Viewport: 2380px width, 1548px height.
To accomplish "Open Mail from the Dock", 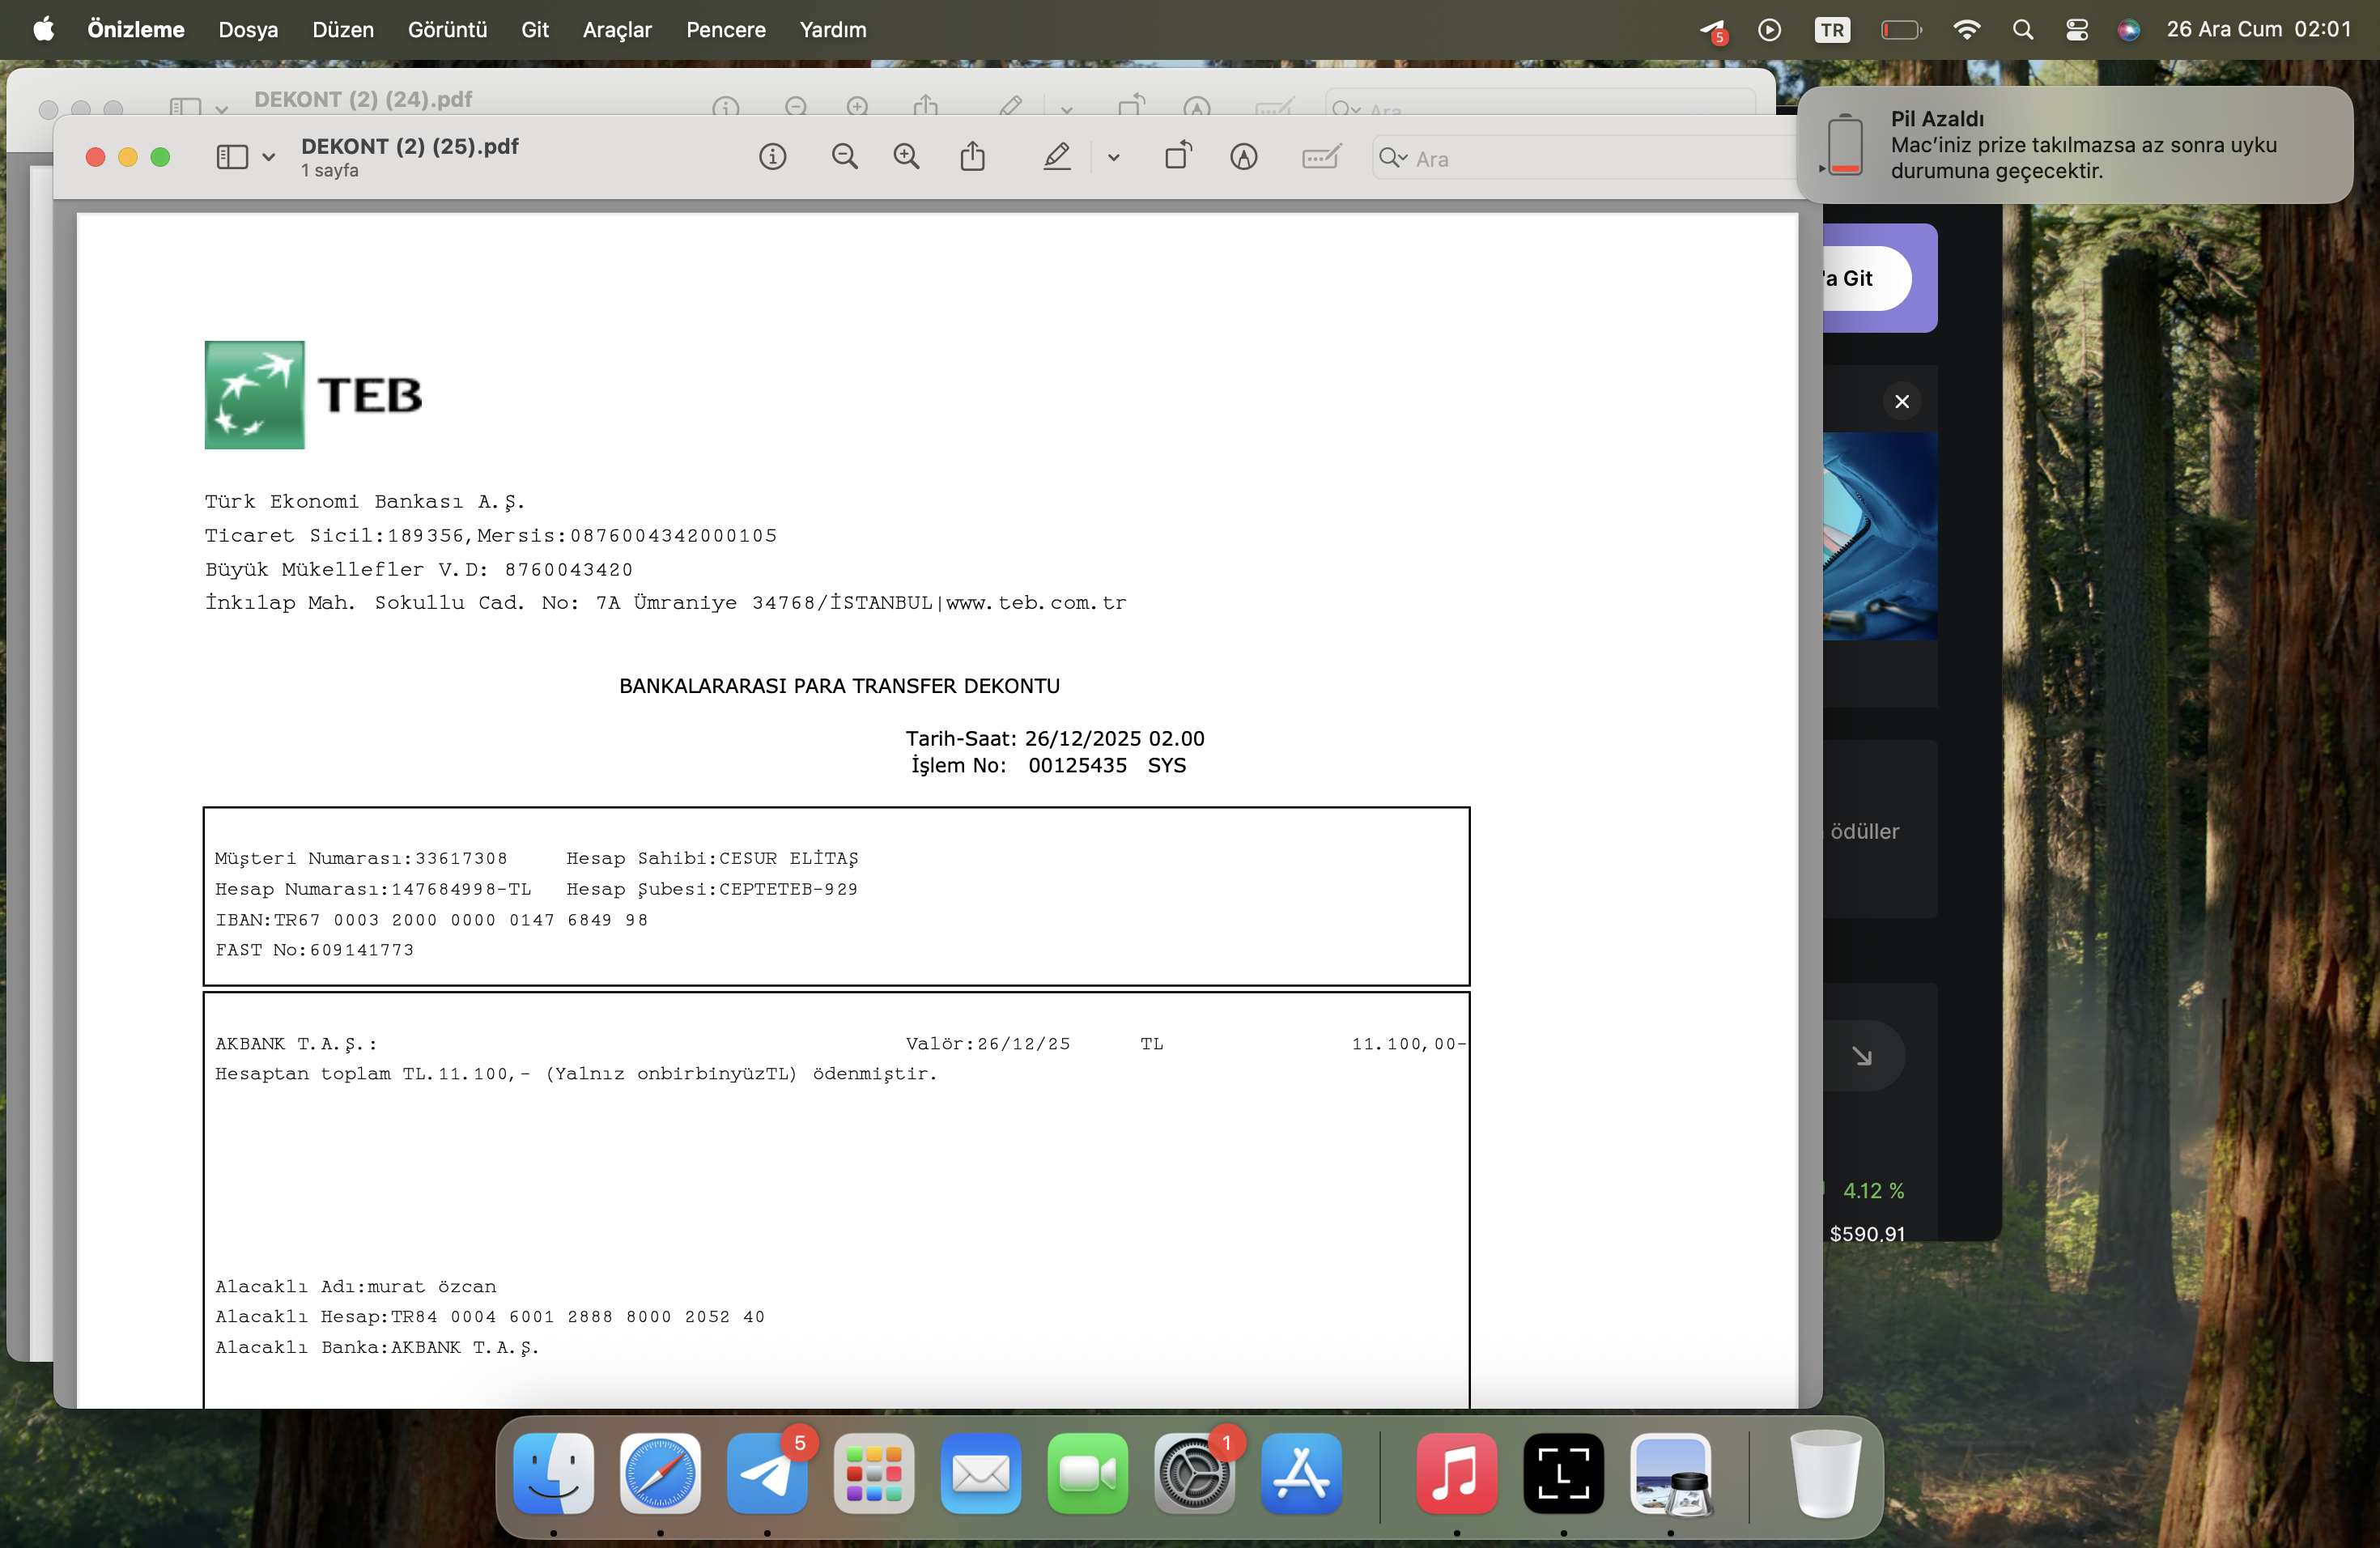I will coord(981,1473).
